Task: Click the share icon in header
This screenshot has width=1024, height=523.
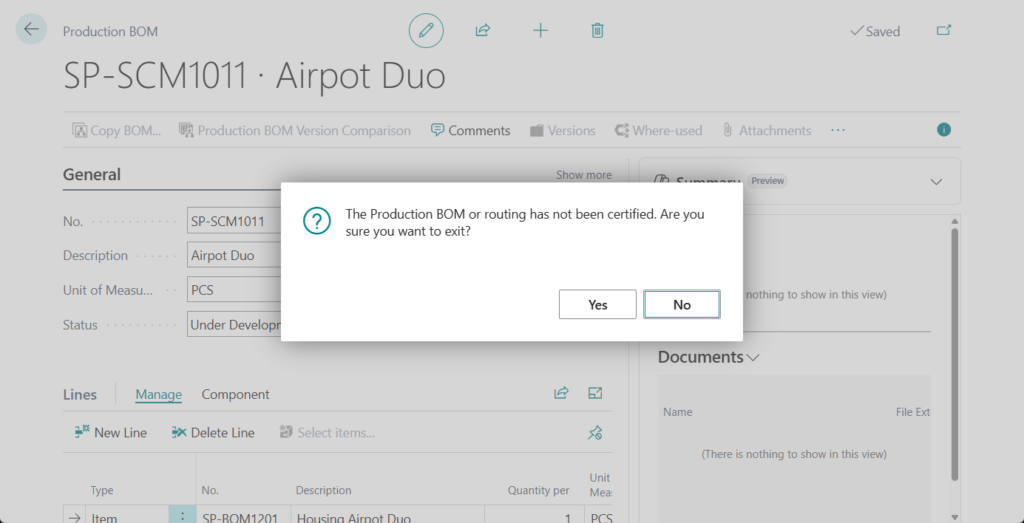Action: [x=483, y=31]
